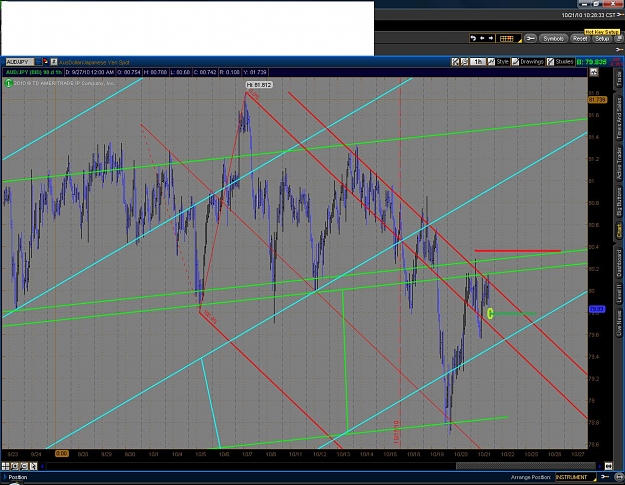Click the round icon in the bottom corner
Viewport: 625px width, 485px height.
pos(617,477)
